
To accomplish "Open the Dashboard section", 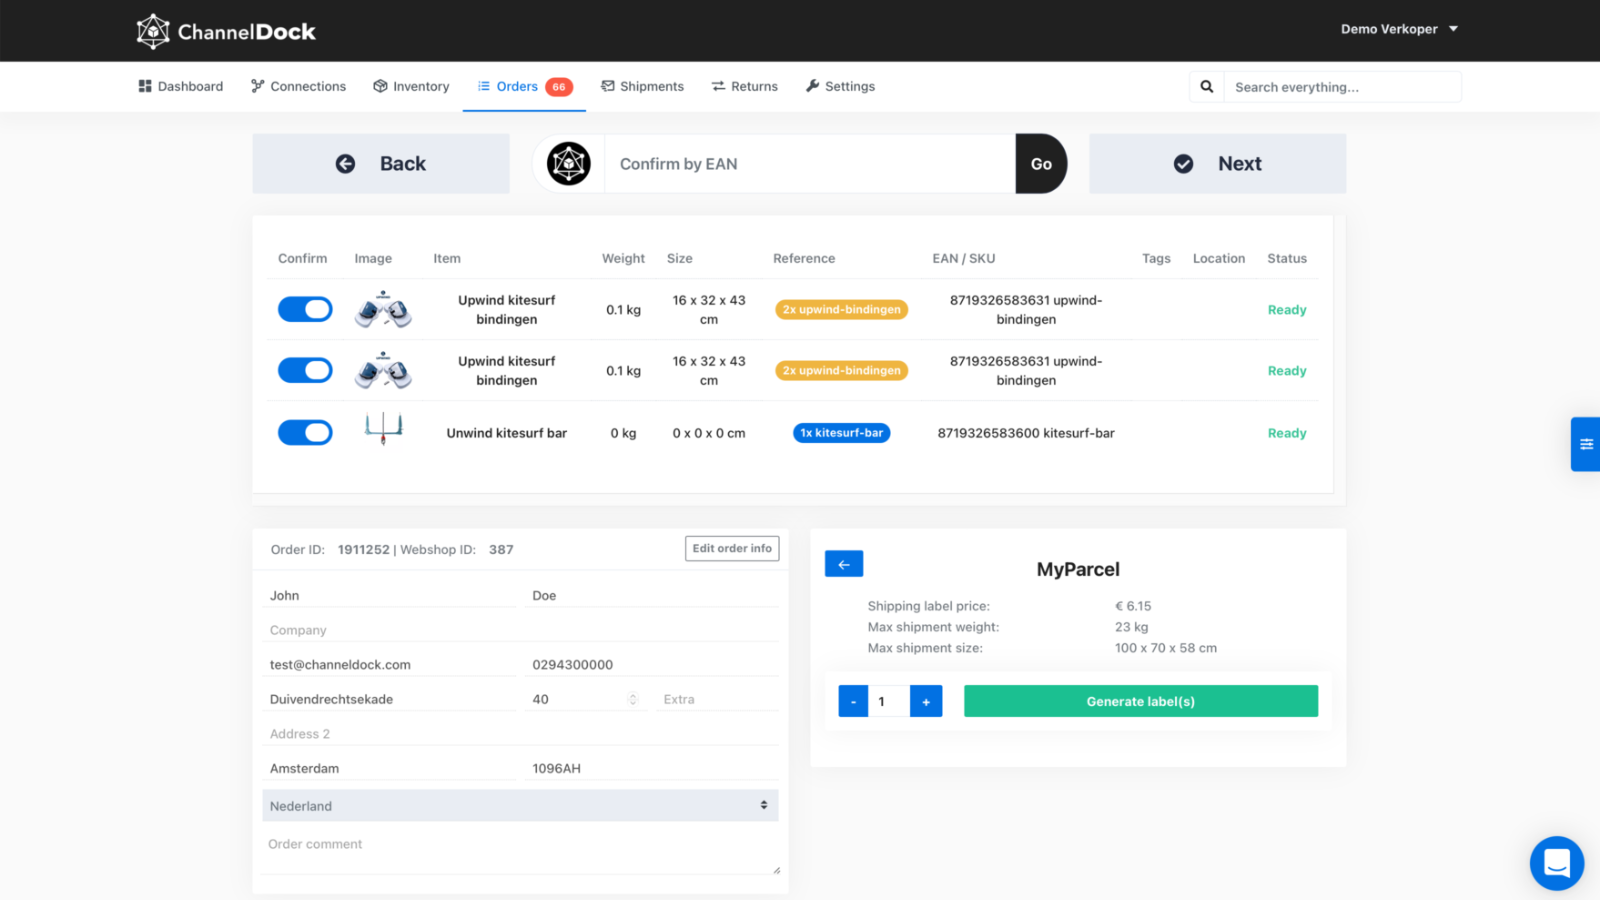I will tap(180, 86).
